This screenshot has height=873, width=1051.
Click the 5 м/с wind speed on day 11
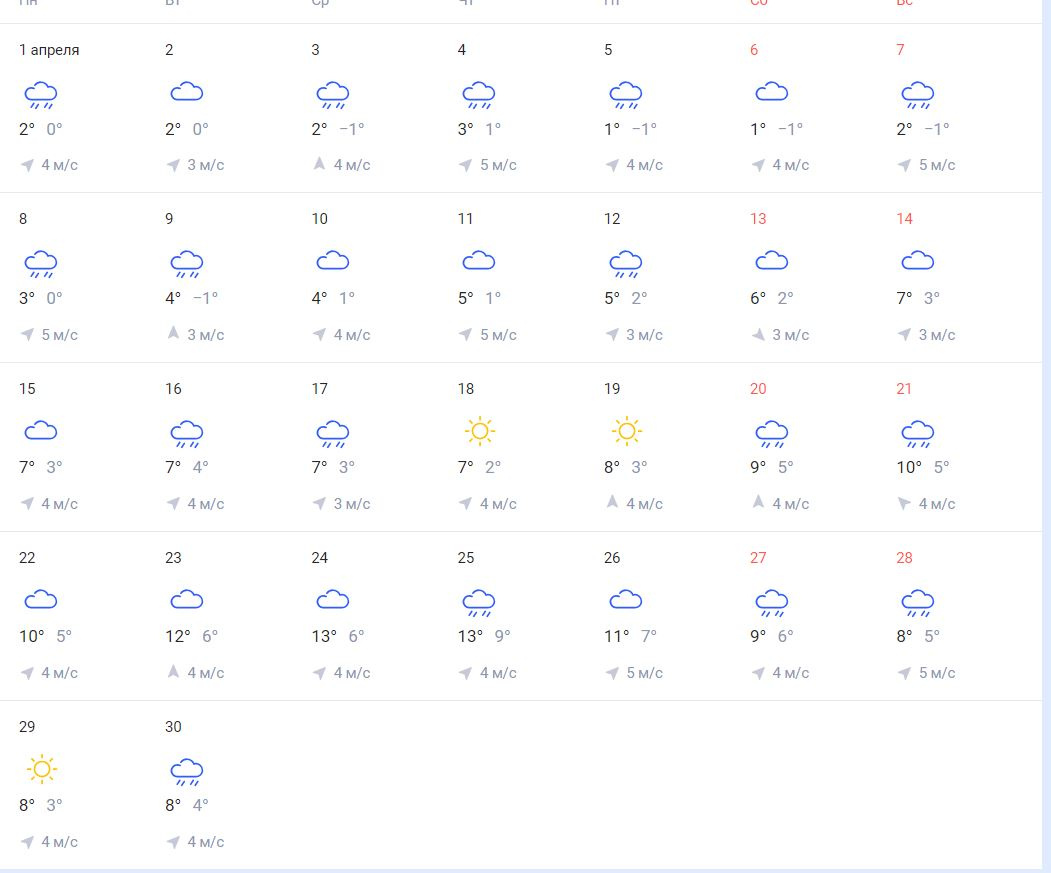tap(498, 335)
